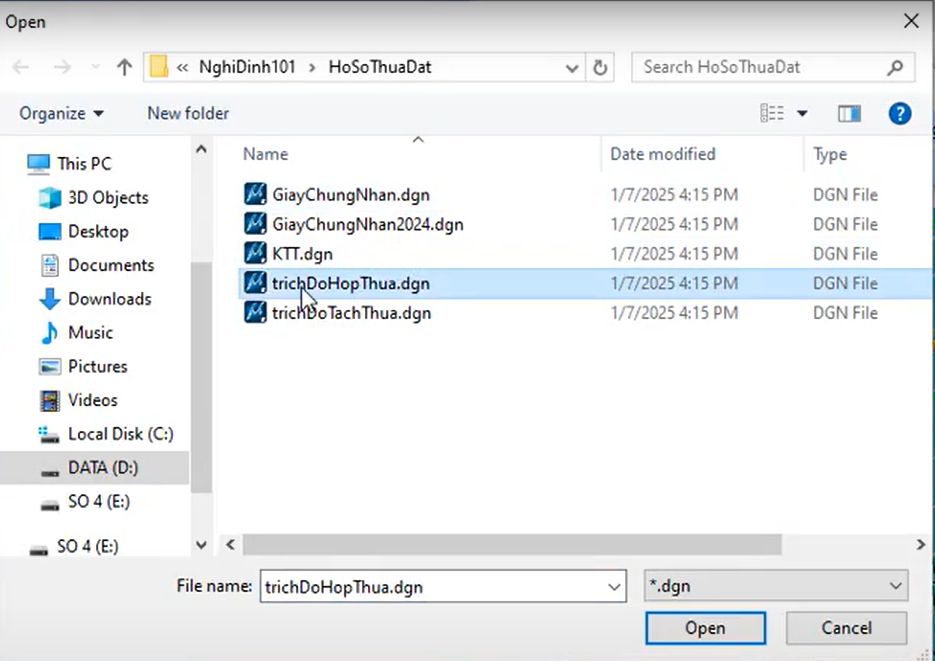Expand the *.dgn file type dropdown

coord(895,587)
